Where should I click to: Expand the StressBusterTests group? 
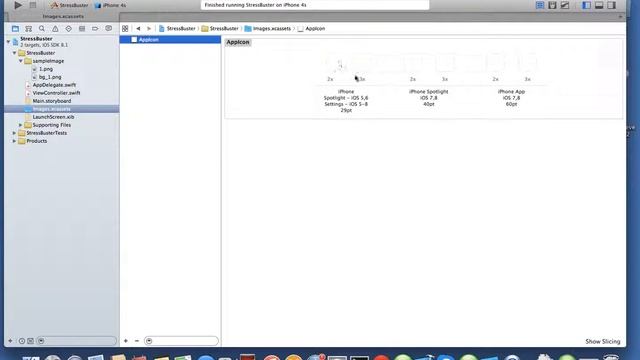pos(15,133)
